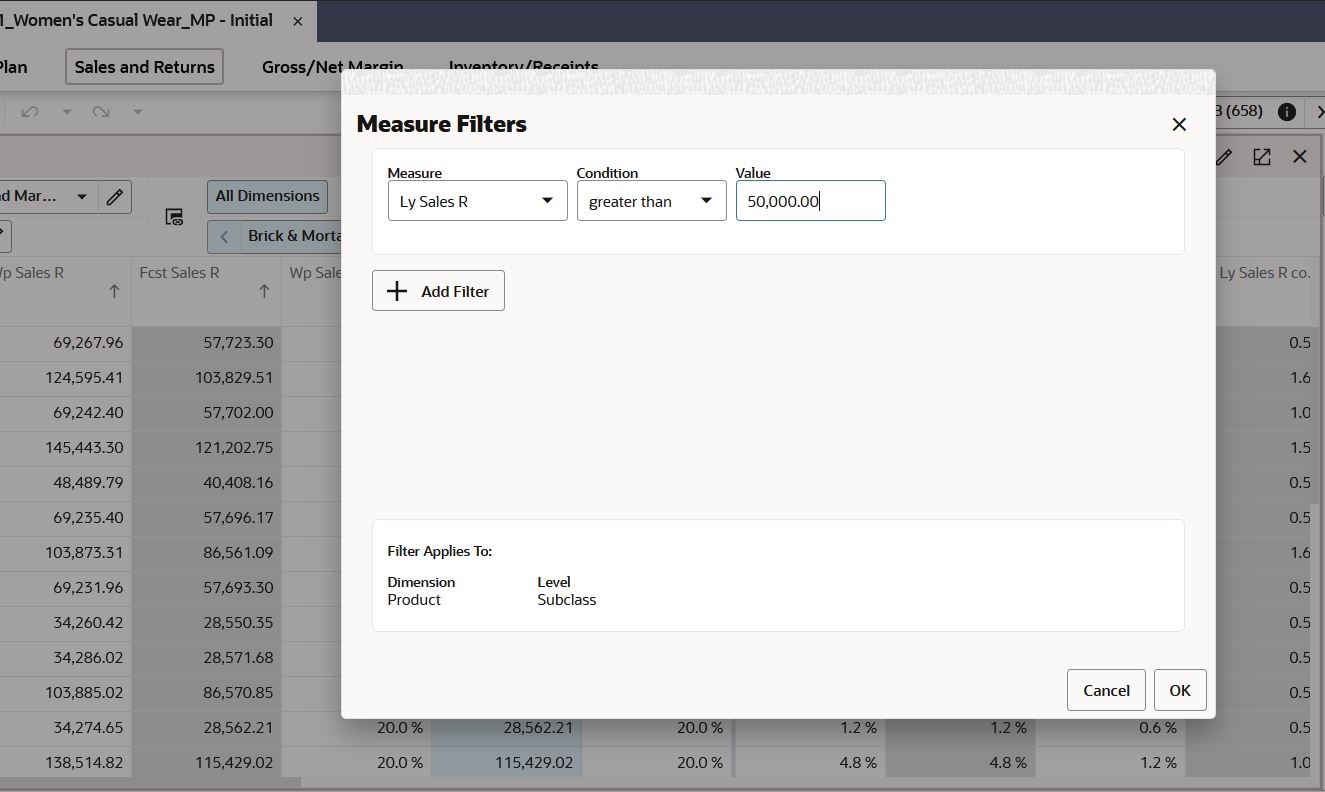Image resolution: width=1325 pixels, height=792 pixels.
Task: Click the 'Subclass' level value
Action: [x=566, y=600]
